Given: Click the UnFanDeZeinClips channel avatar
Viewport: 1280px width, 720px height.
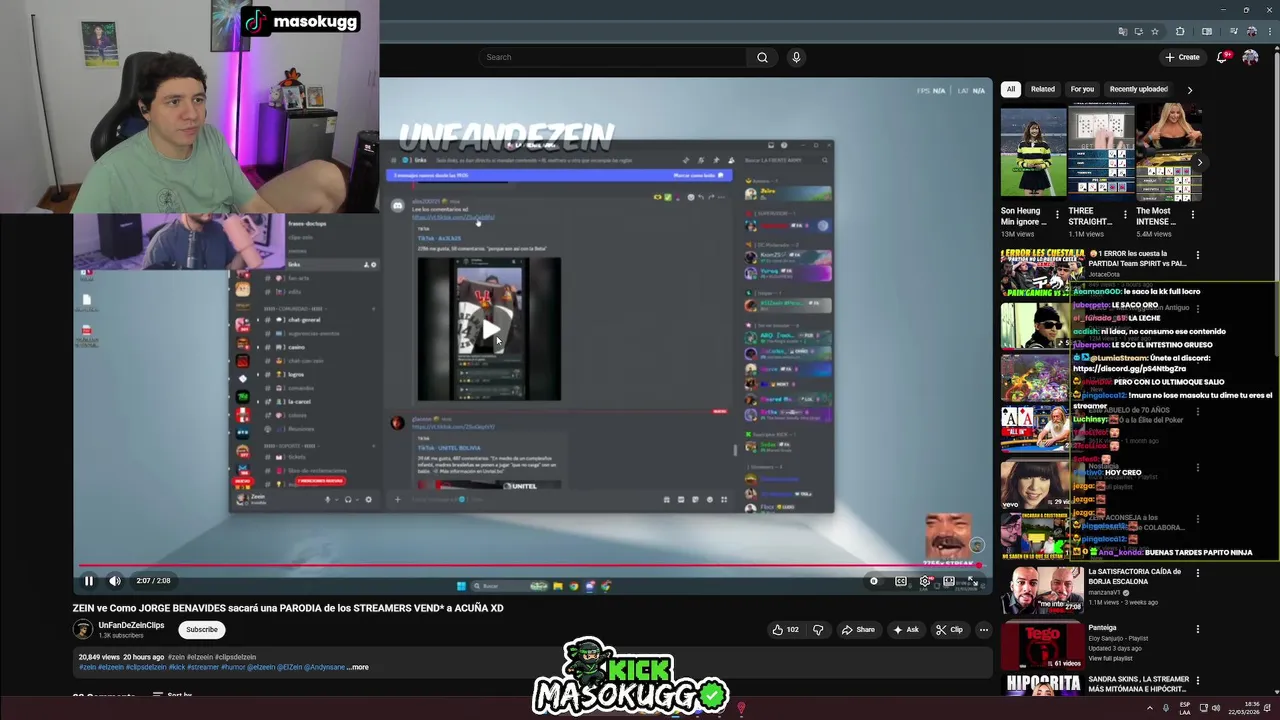Looking at the screenshot, I should (83, 629).
